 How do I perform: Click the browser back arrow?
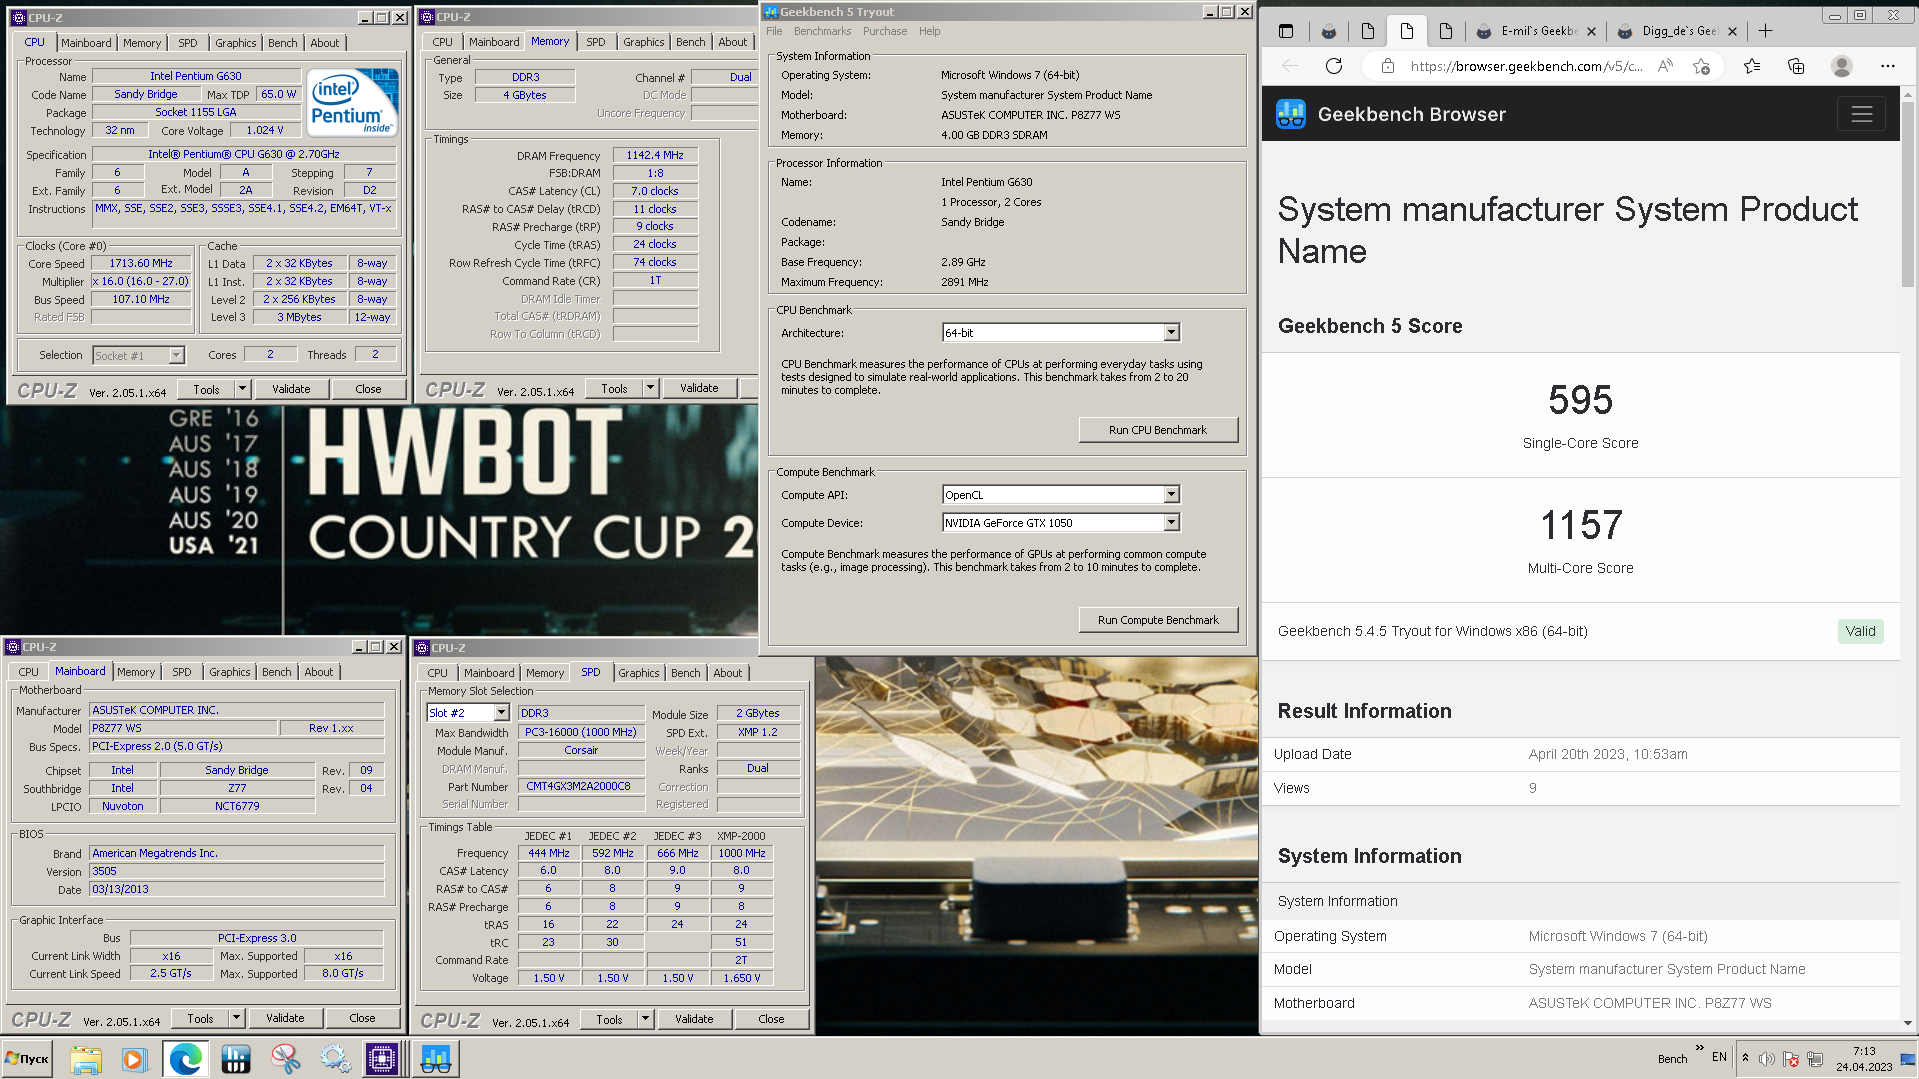1290,66
